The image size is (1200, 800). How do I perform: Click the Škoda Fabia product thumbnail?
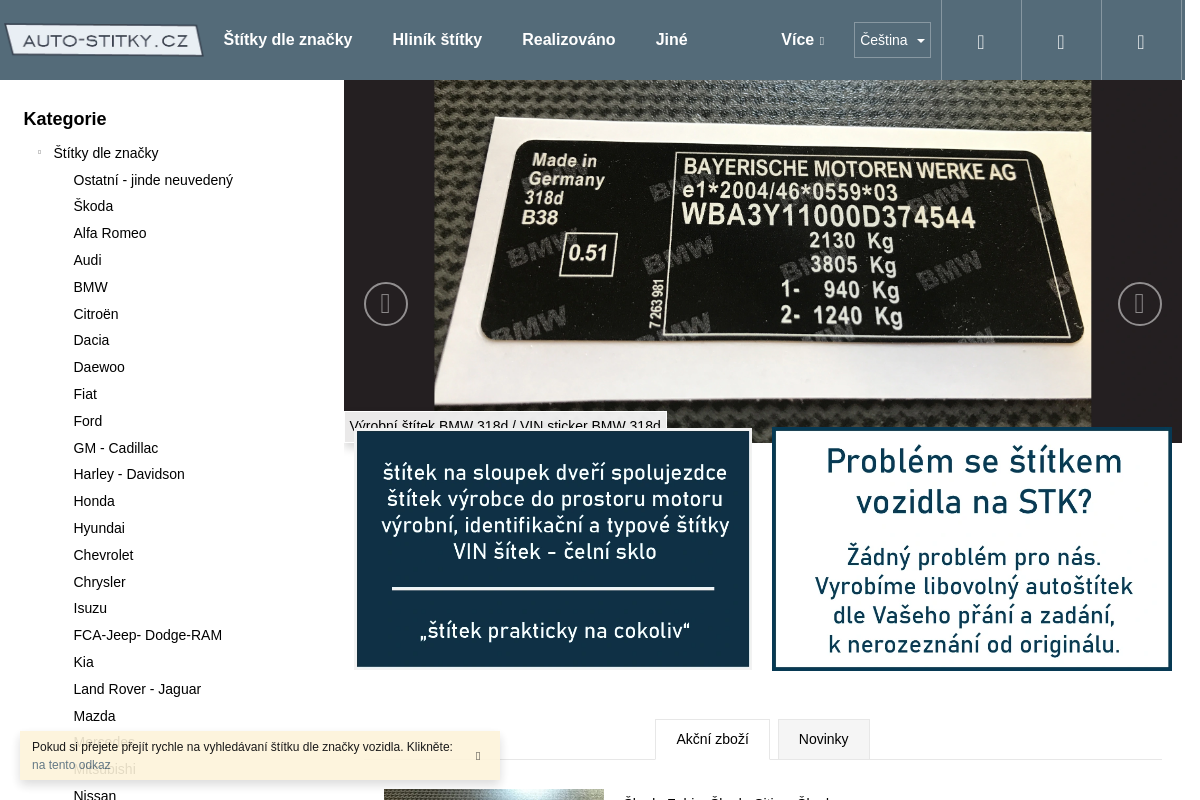coord(493,795)
